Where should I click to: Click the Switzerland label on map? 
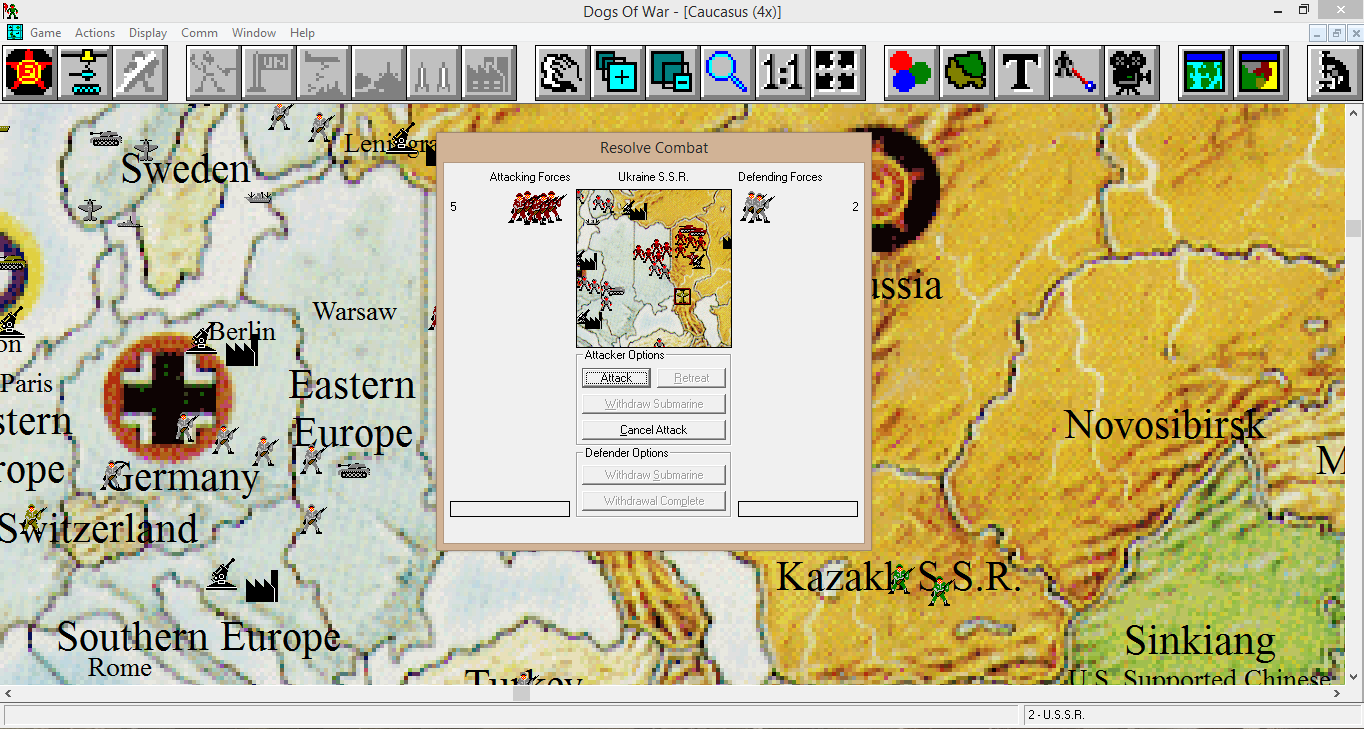tap(99, 528)
